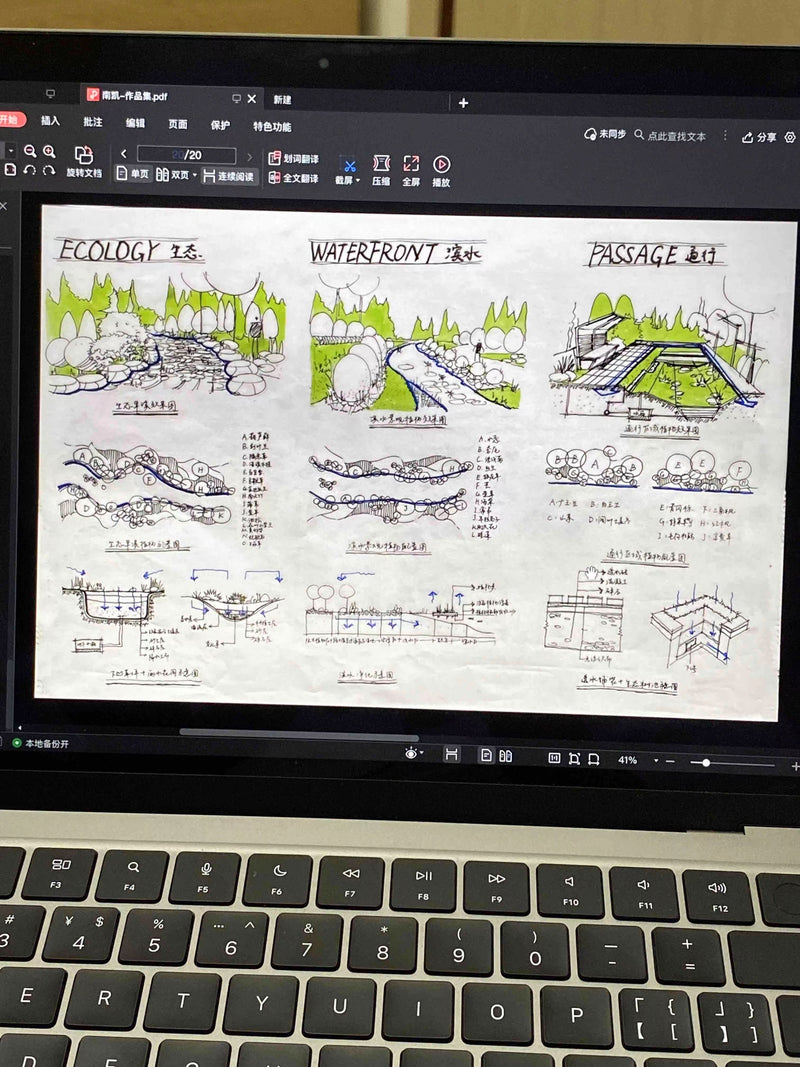
Task: Click the 本地备份开 local backup status
Action: (x=41, y=743)
